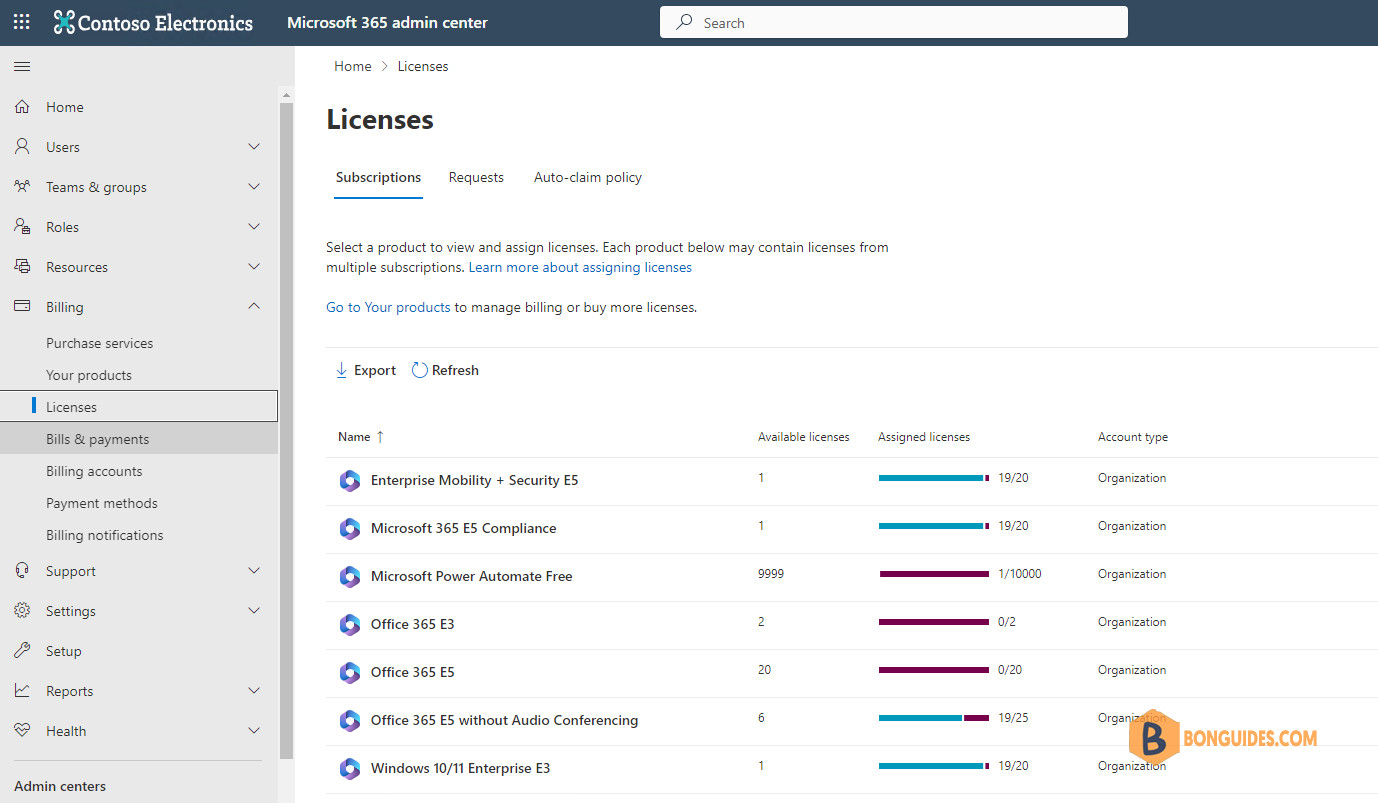Click the sidebar vertical scrollbar

tap(287, 430)
